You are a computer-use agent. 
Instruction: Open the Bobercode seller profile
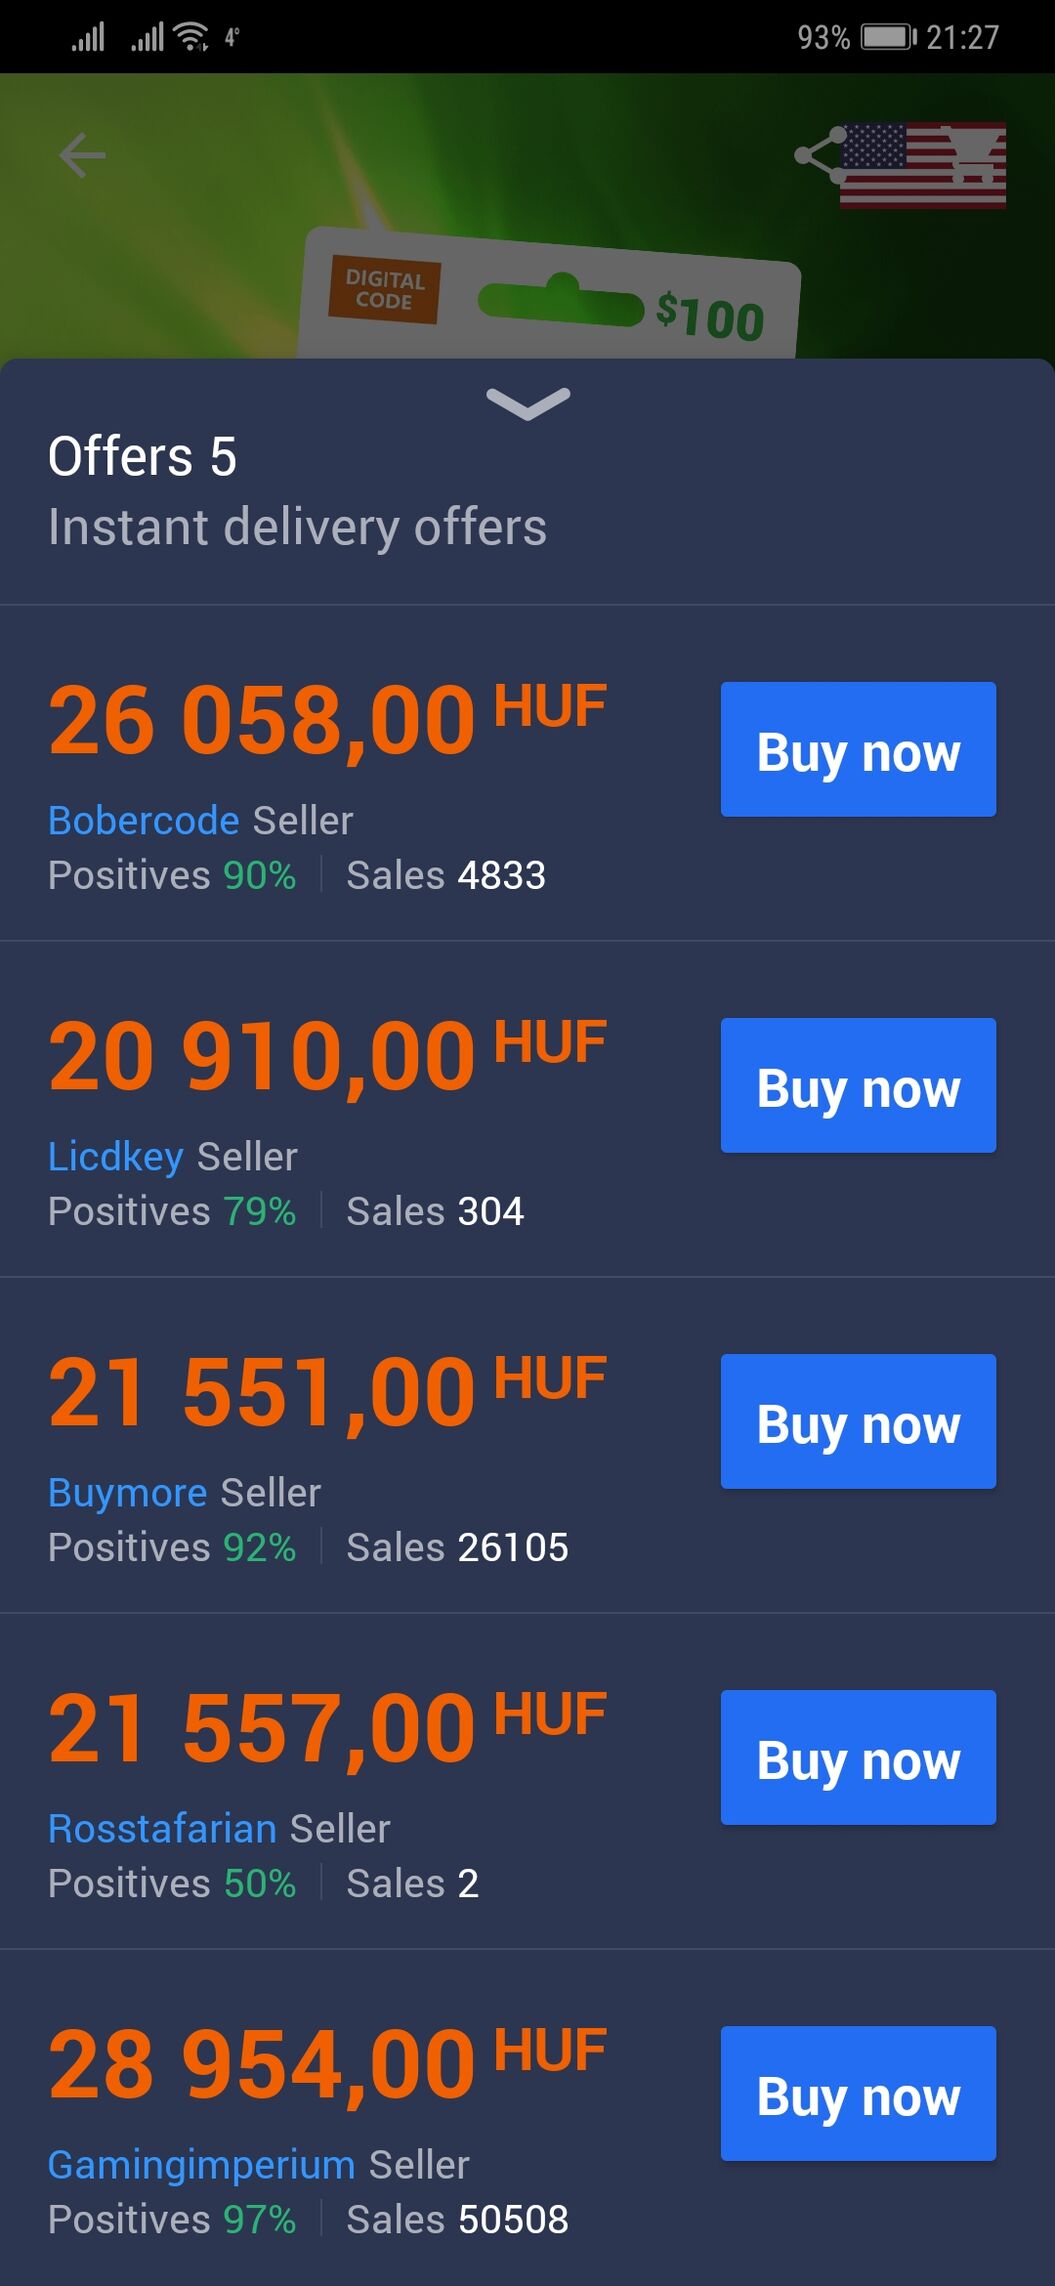click(144, 820)
